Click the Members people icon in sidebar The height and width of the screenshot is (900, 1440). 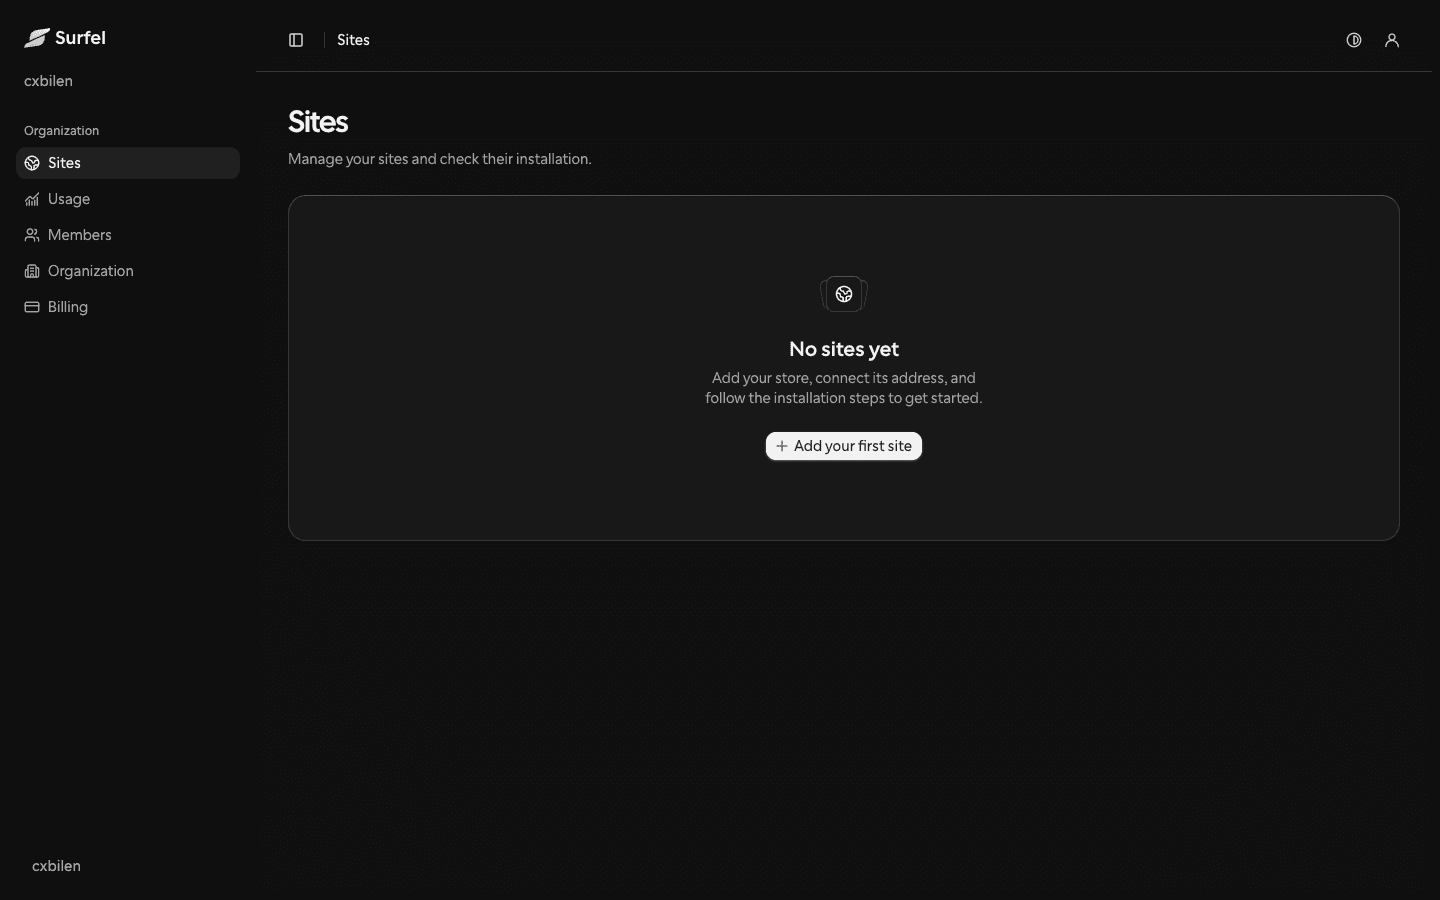pos(32,235)
